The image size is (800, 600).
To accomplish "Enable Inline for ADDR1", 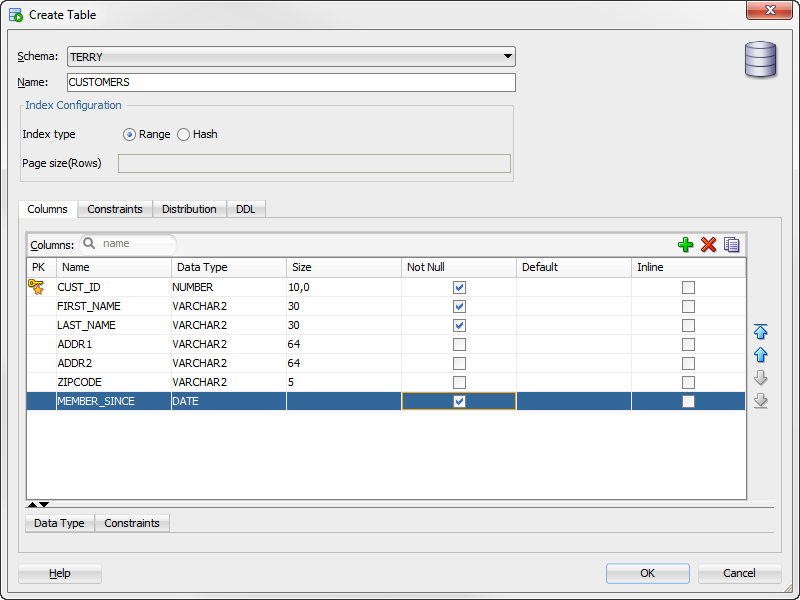I will click(688, 344).
